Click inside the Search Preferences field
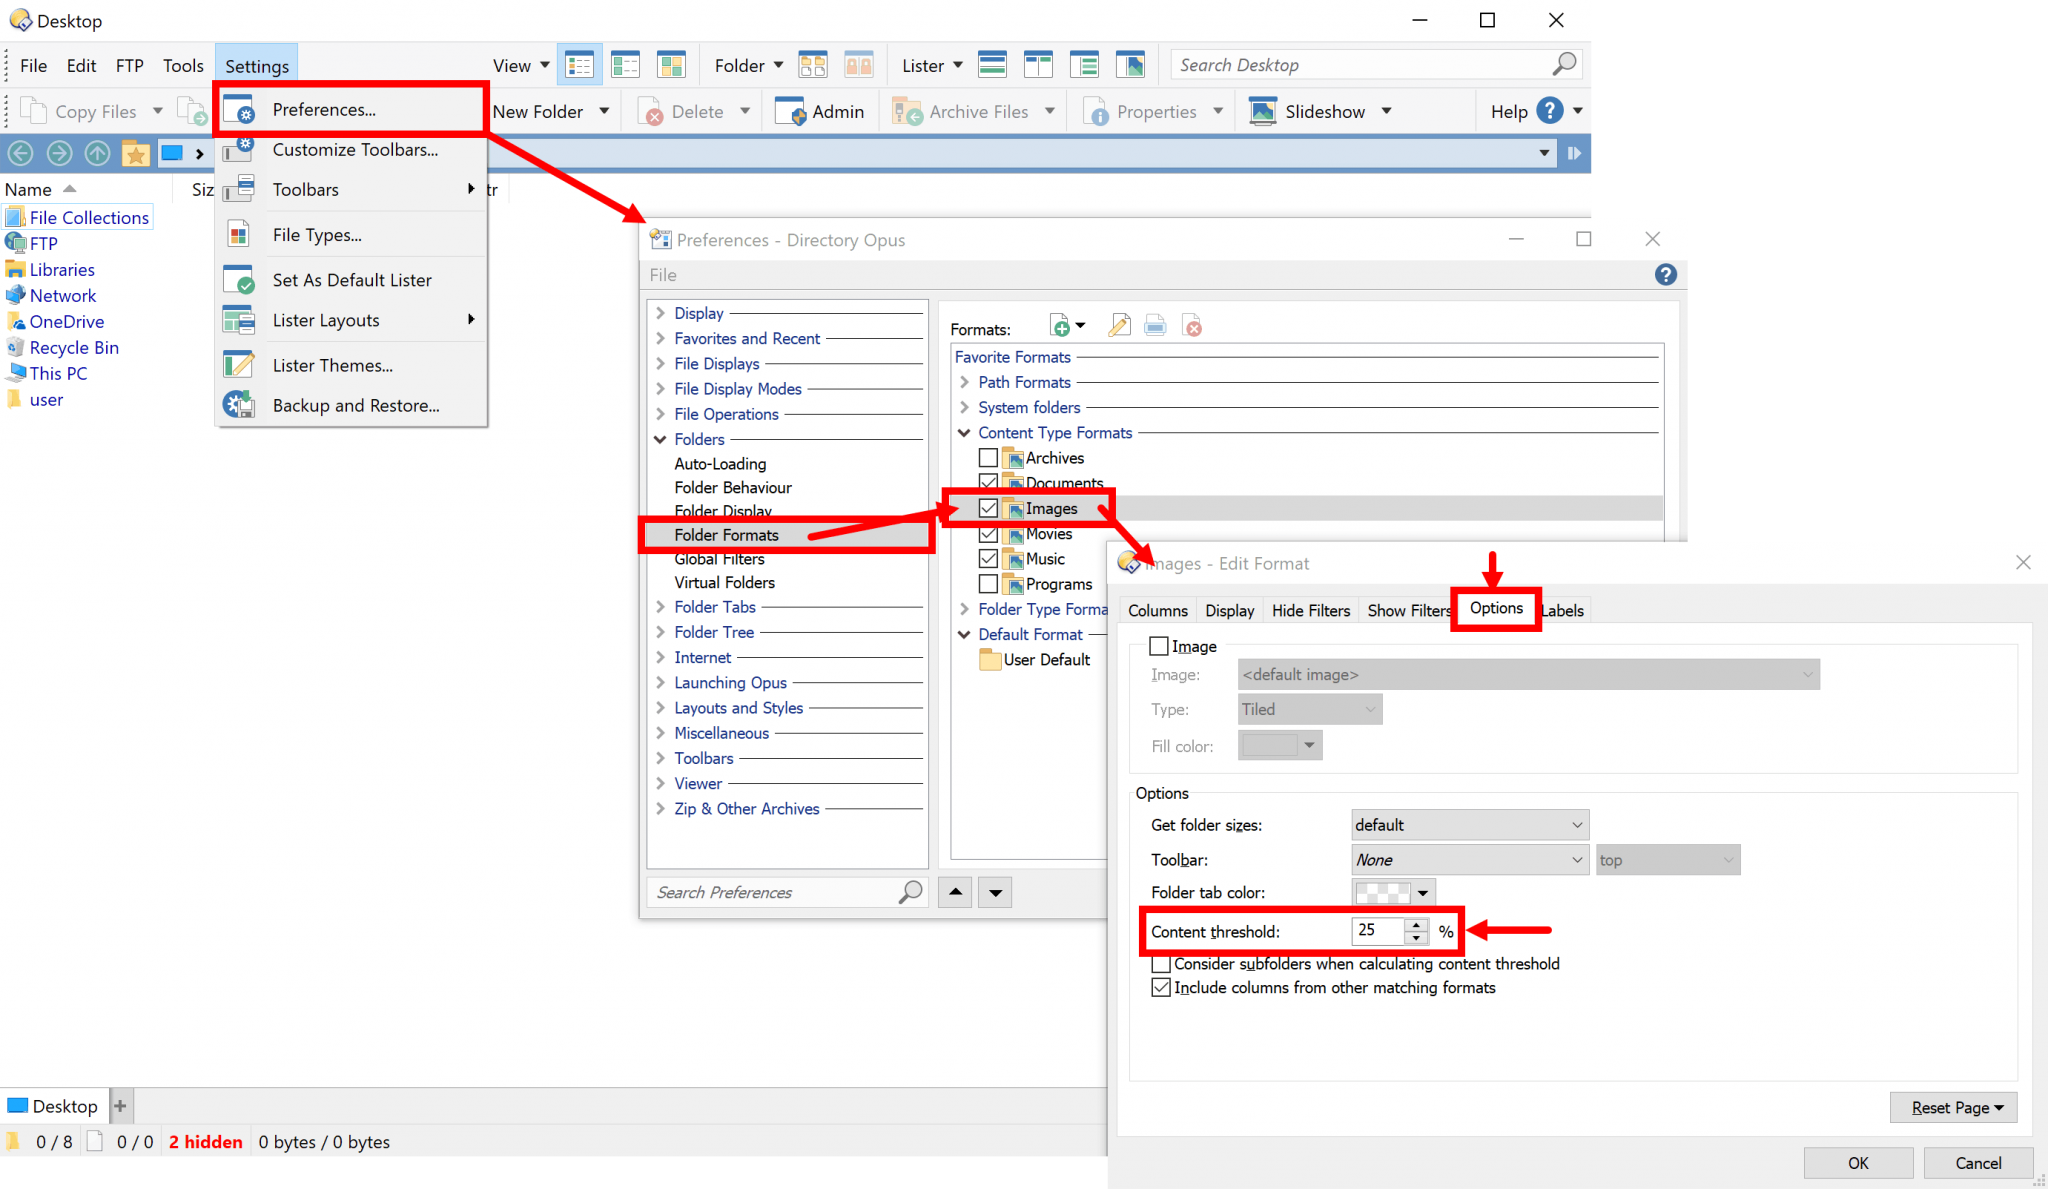The image size is (2048, 1189). (780, 892)
